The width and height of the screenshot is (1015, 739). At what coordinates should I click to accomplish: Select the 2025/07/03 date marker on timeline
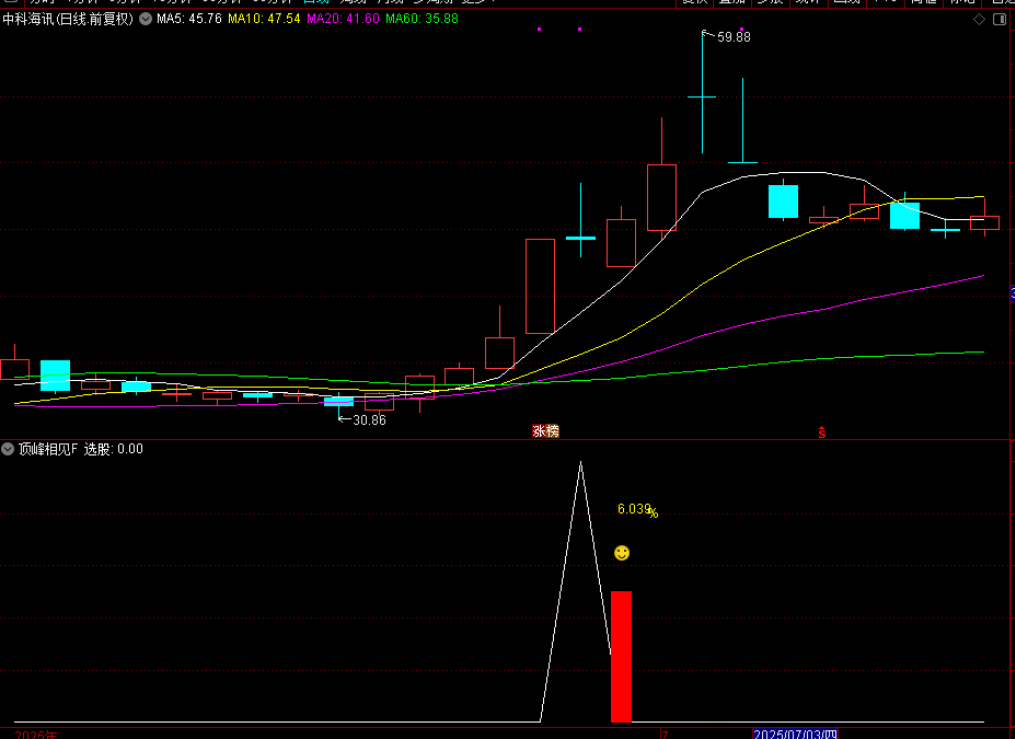tap(794, 733)
